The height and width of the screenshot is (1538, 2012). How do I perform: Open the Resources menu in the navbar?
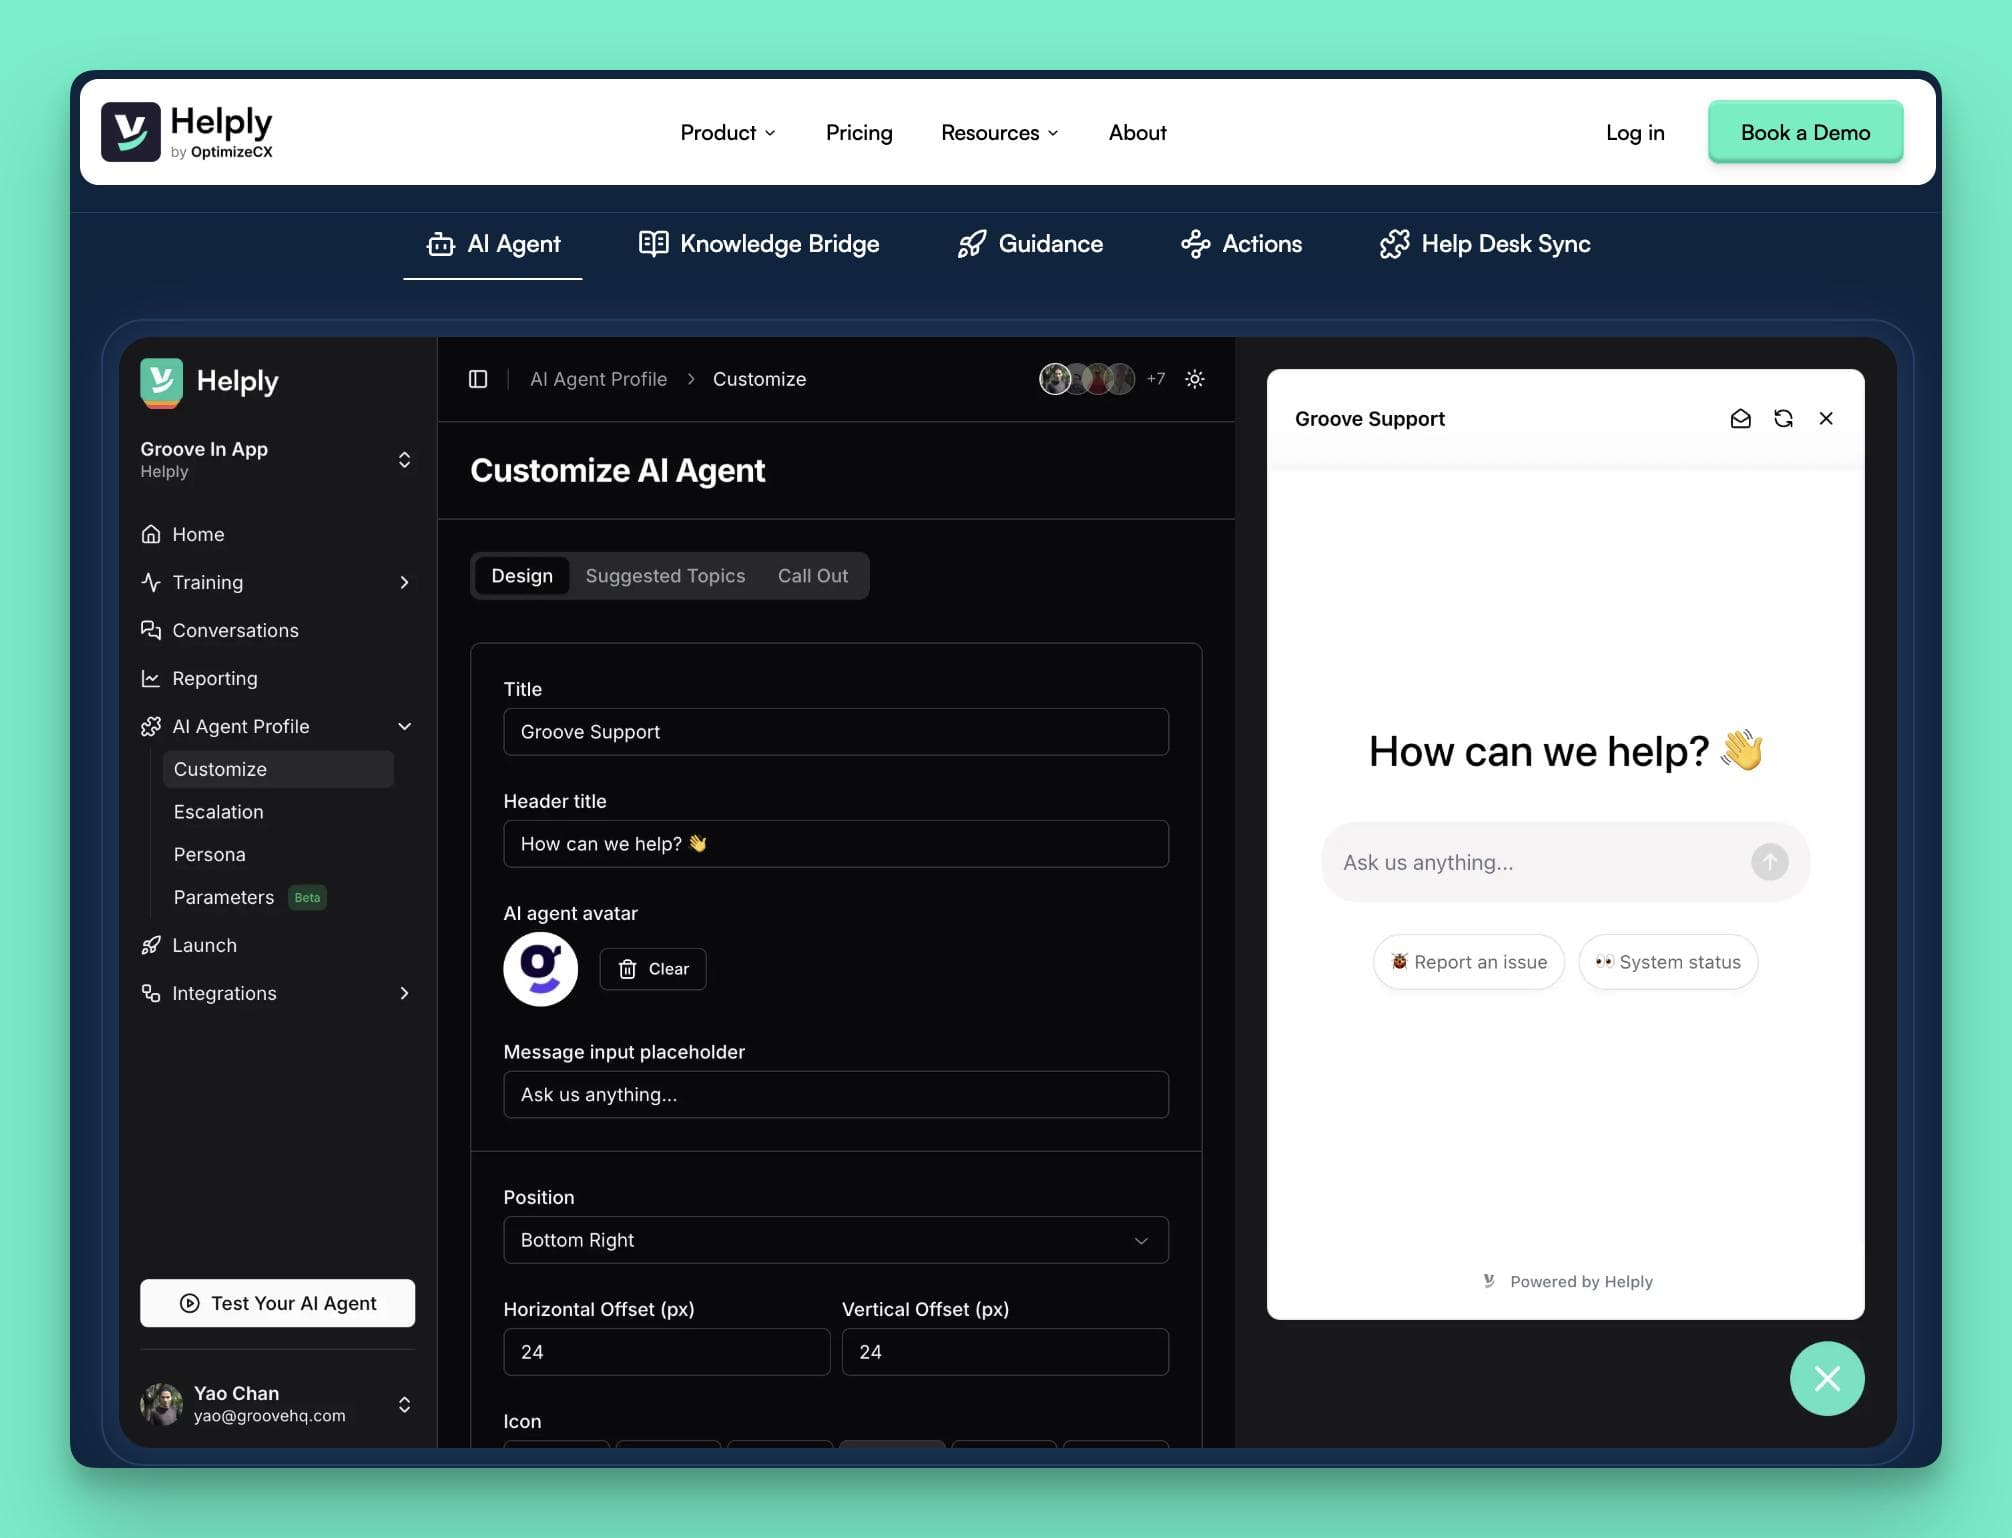(998, 132)
